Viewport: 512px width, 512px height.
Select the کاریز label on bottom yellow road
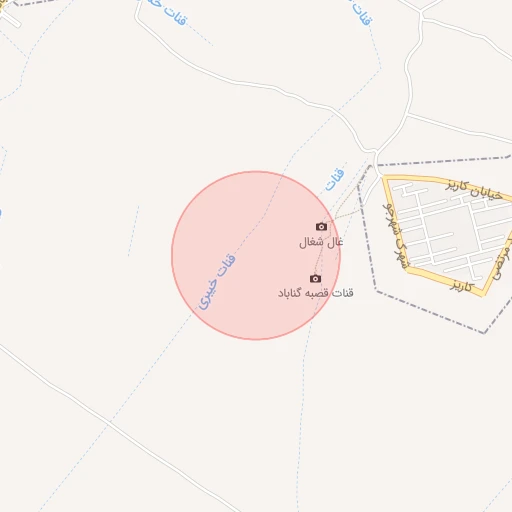462,286
